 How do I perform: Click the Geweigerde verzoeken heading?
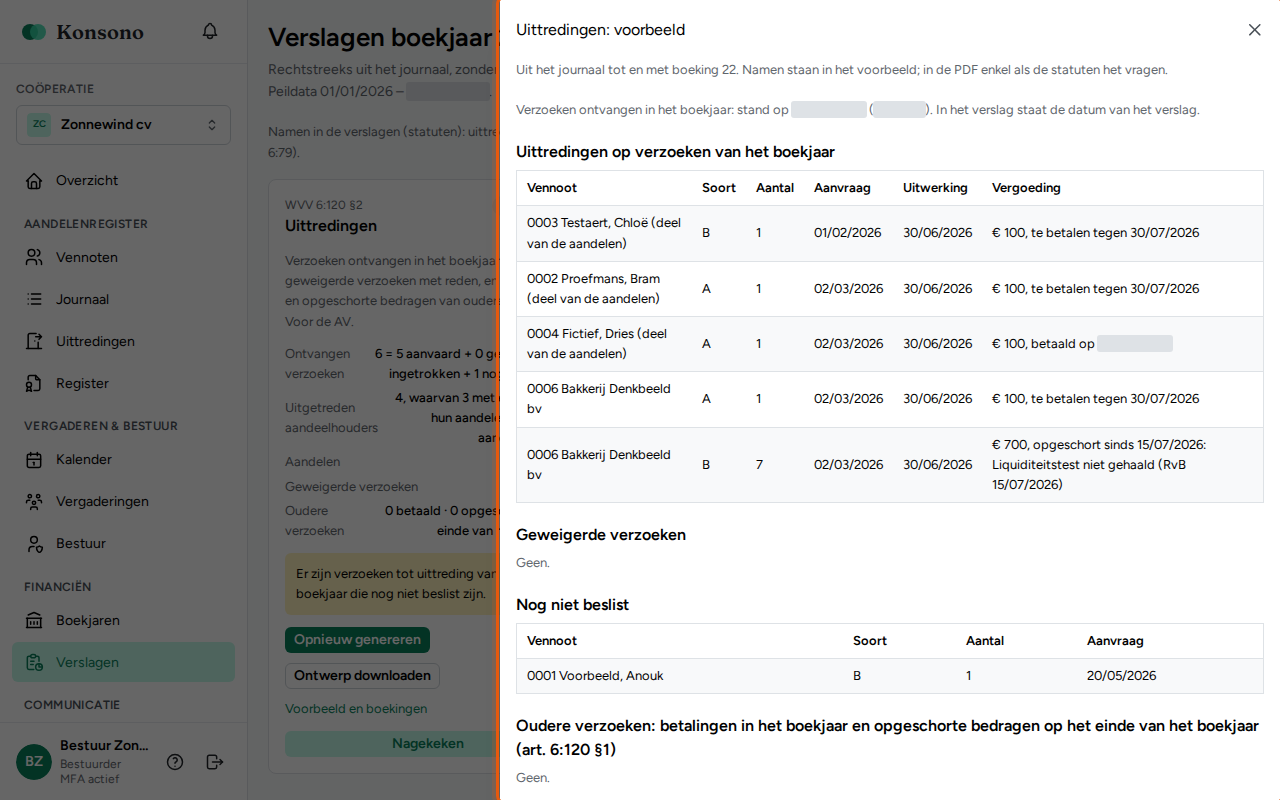(x=601, y=535)
